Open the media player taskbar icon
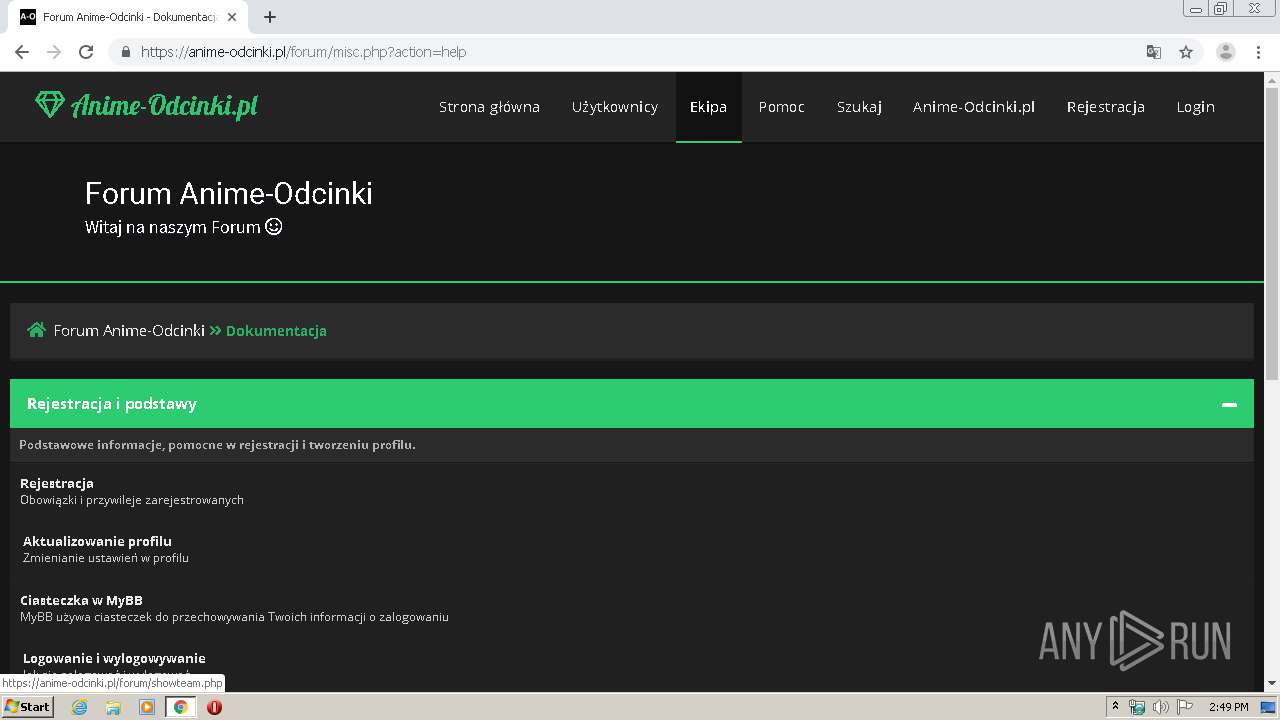This screenshot has height=720, width=1280. click(x=147, y=707)
